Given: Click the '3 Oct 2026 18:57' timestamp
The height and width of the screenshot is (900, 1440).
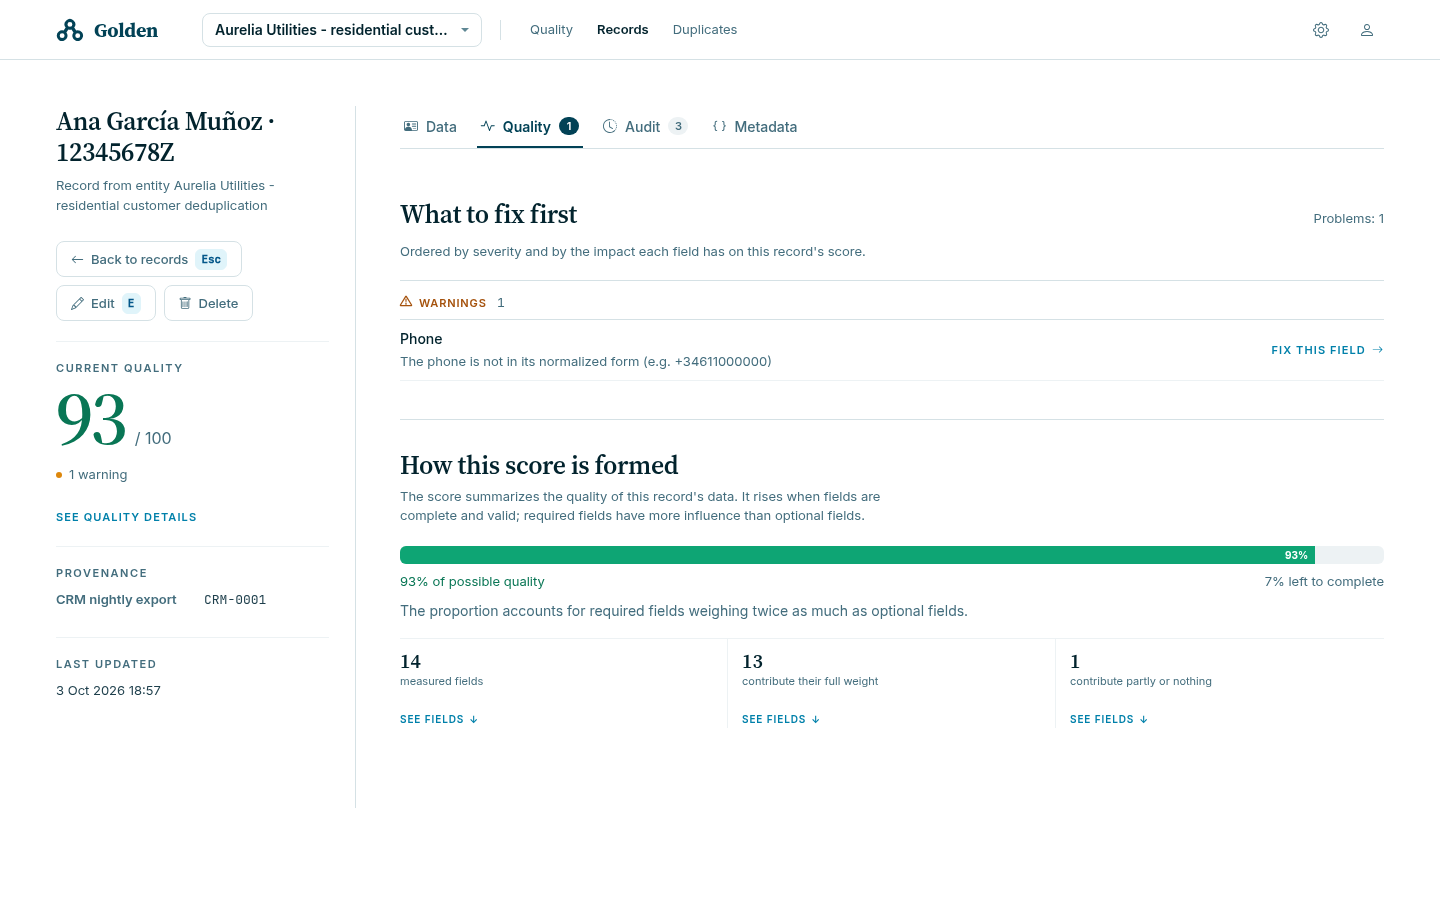Looking at the screenshot, I should (x=108, y=691).
